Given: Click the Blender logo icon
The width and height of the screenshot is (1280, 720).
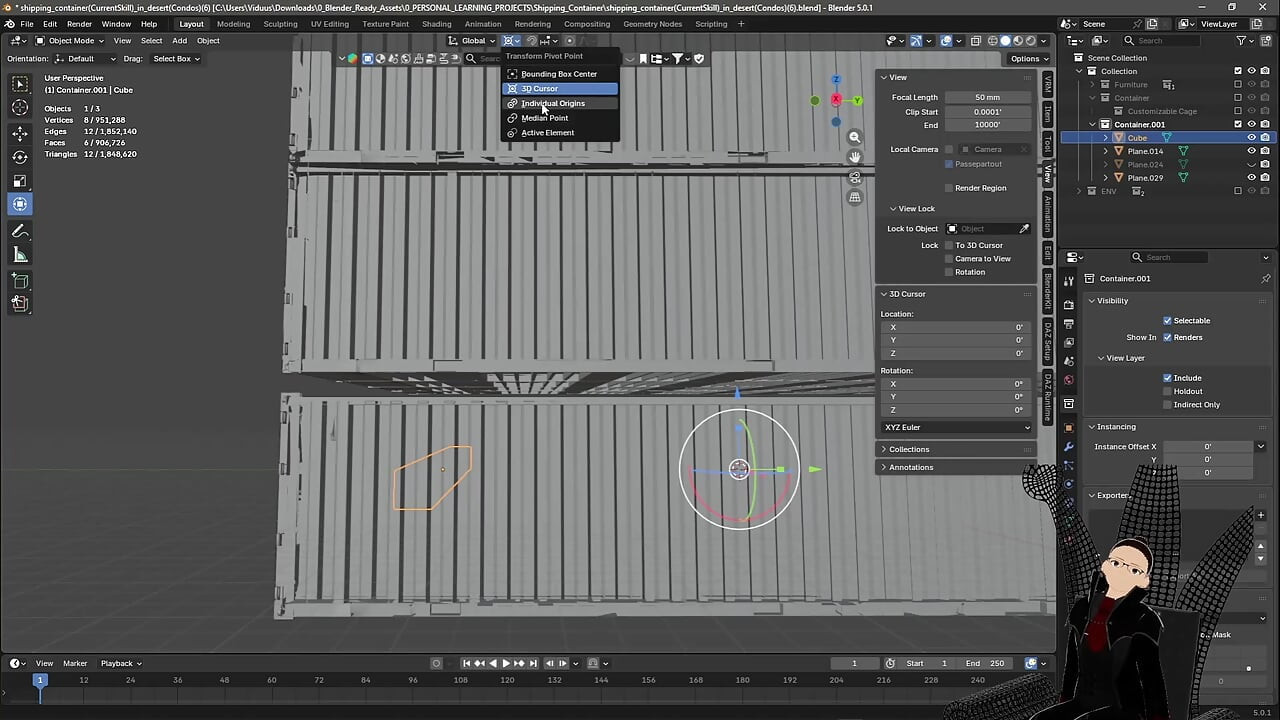Looking at the screenshot, I should pyautogui.click(x=10, y=24).
